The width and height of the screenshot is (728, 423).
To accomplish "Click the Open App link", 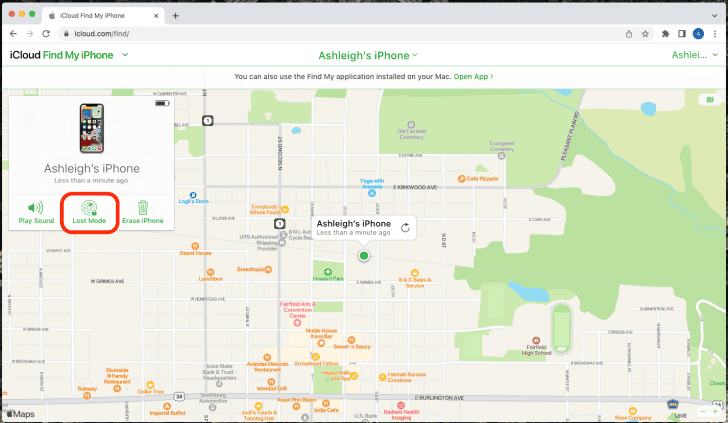I will 473,76.
